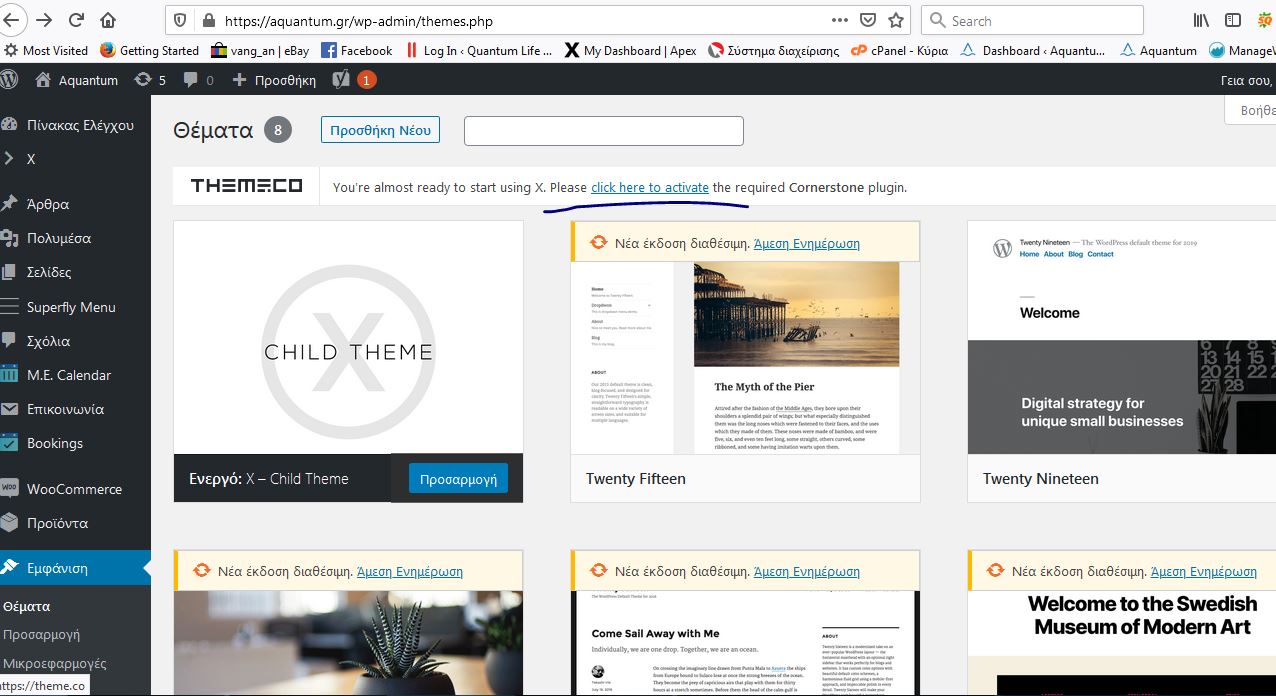The width and height of the screenshot is (1276, 696).
Task: Click Προσθήκη Νέου add theme button
Action: coord(380,130)
